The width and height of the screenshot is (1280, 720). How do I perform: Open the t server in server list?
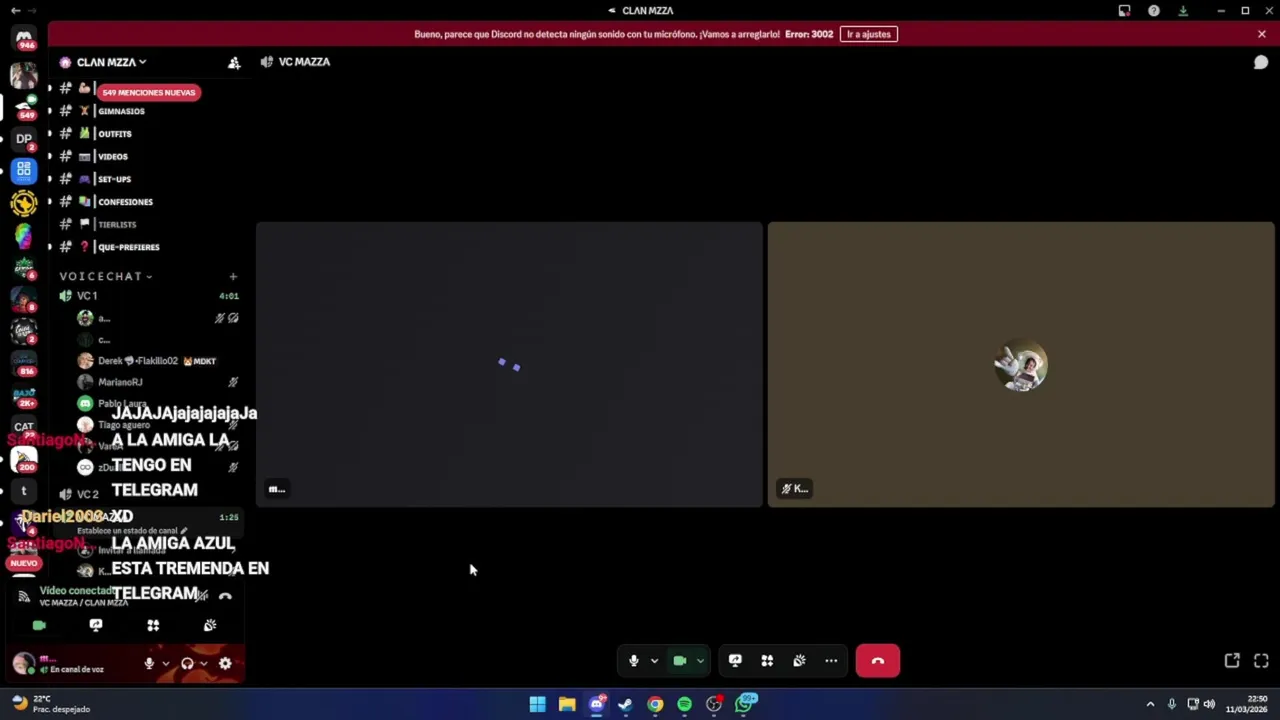point(24,491)
